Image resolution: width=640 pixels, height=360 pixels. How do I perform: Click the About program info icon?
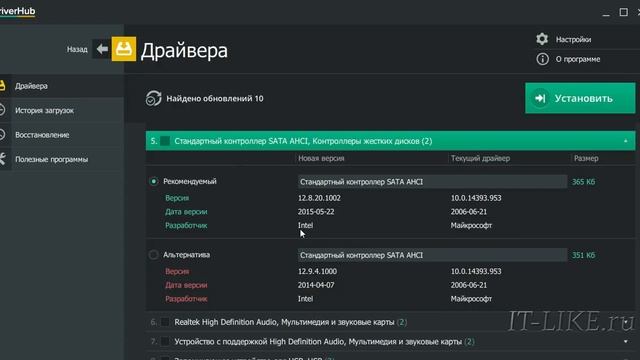click(x=542, y=59)
